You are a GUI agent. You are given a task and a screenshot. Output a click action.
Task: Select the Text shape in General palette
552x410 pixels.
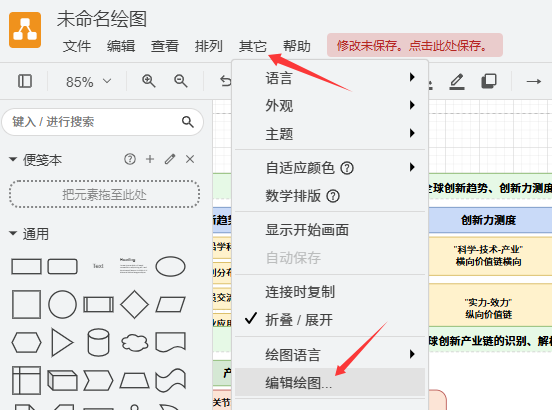98,266
